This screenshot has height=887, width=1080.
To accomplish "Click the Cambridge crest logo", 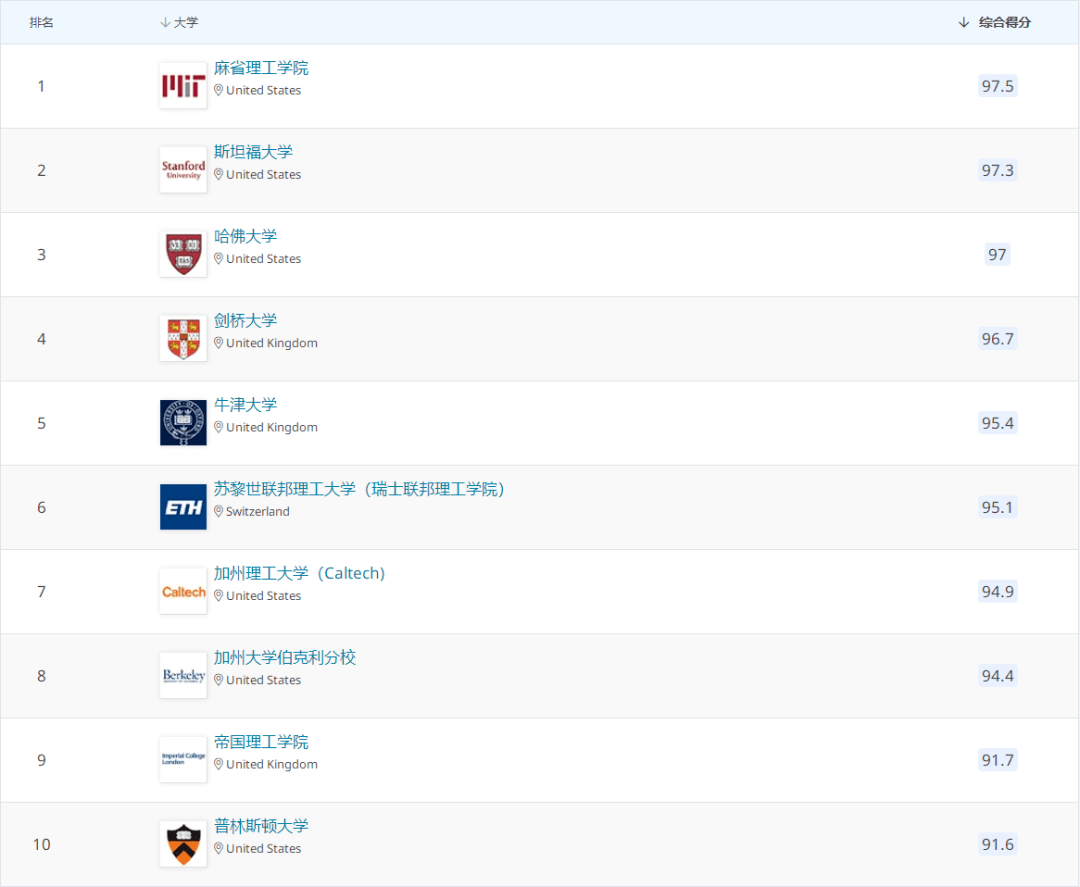I will (183, 338).
